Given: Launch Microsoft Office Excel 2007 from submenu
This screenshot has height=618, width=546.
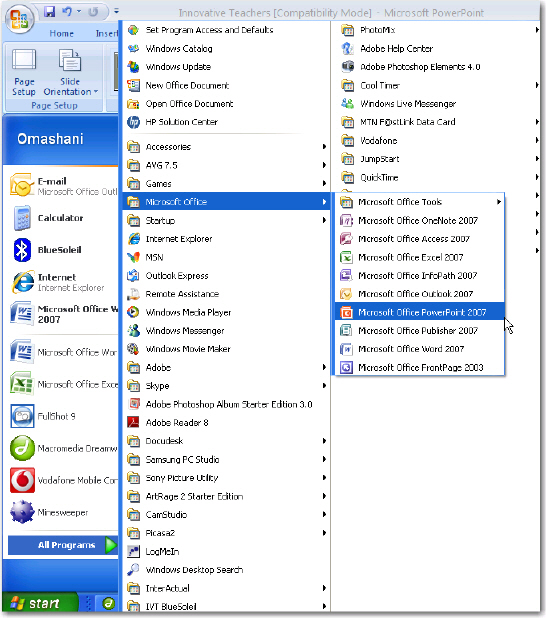Looking at the screenshot, I should (419, 257).
